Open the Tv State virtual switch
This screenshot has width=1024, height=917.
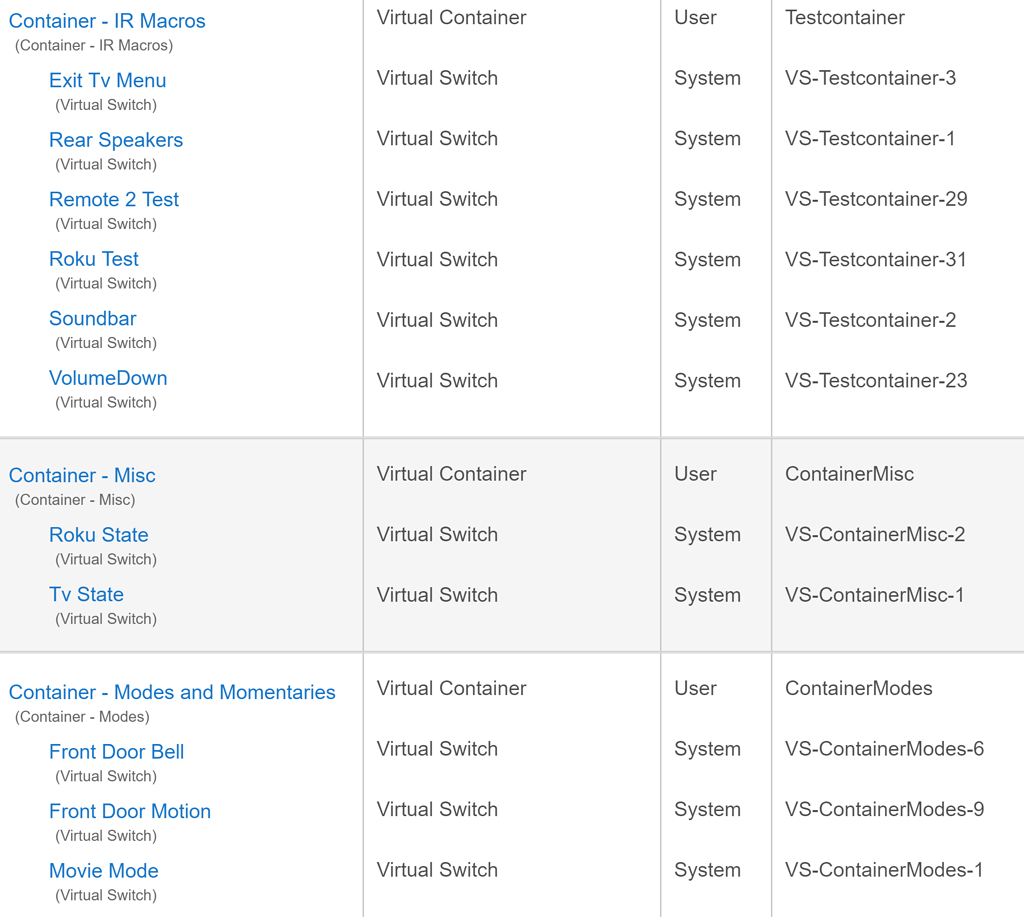coord(86,594)
